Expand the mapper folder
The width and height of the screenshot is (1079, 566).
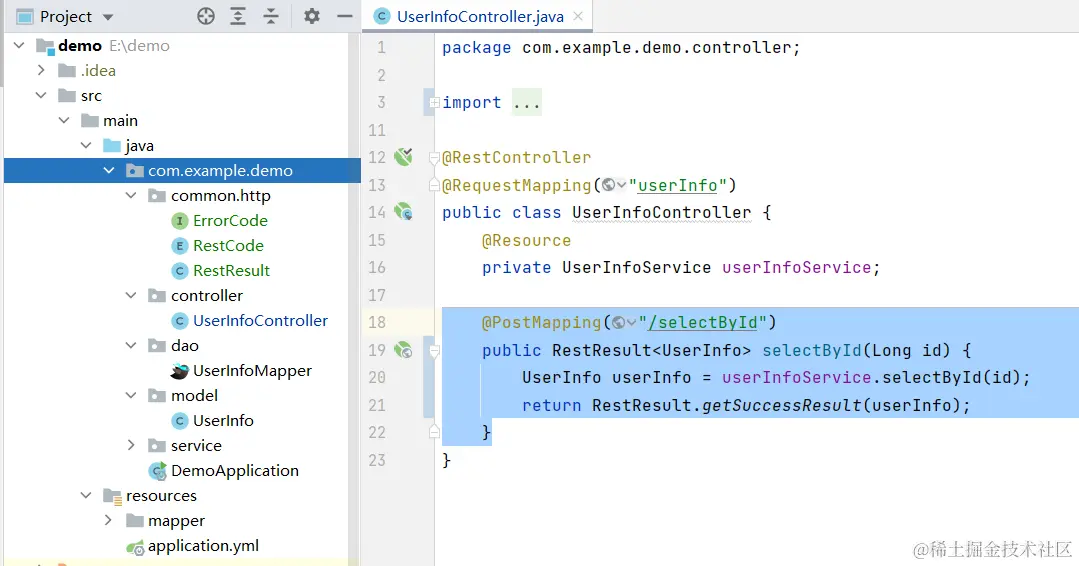(108, 520)
